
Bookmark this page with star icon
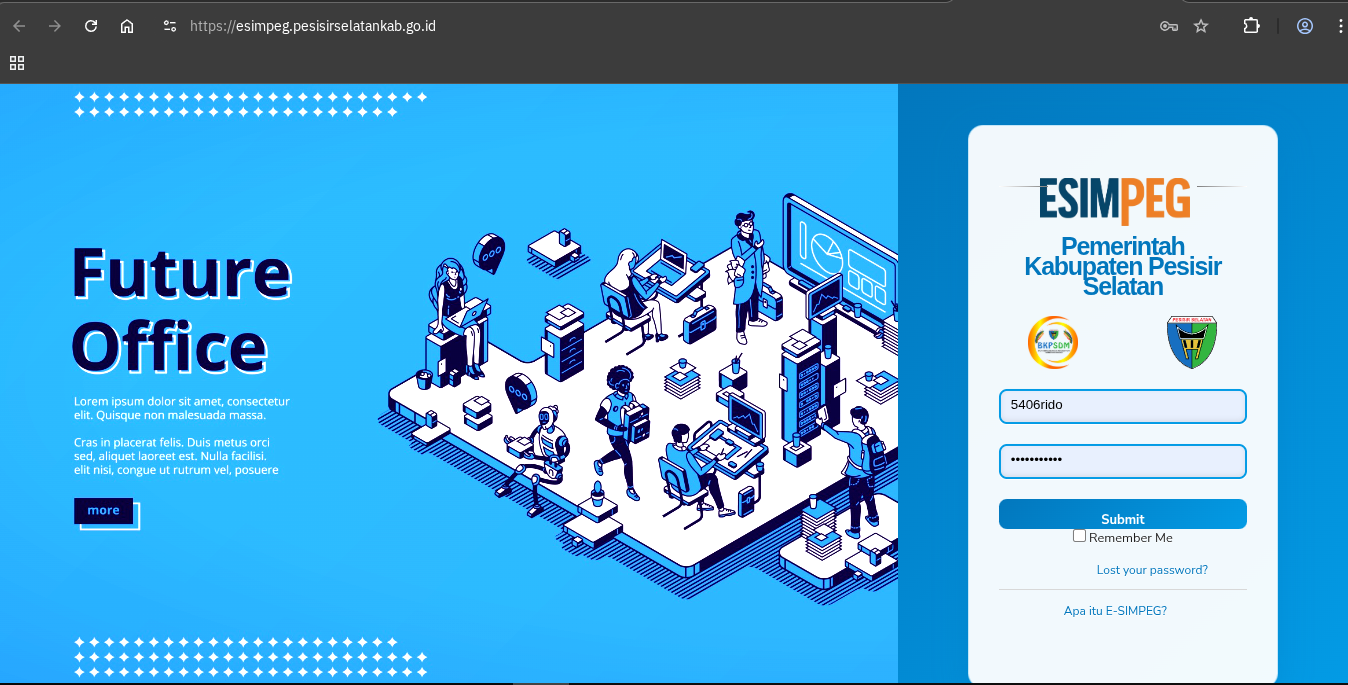pos(1201,26)
